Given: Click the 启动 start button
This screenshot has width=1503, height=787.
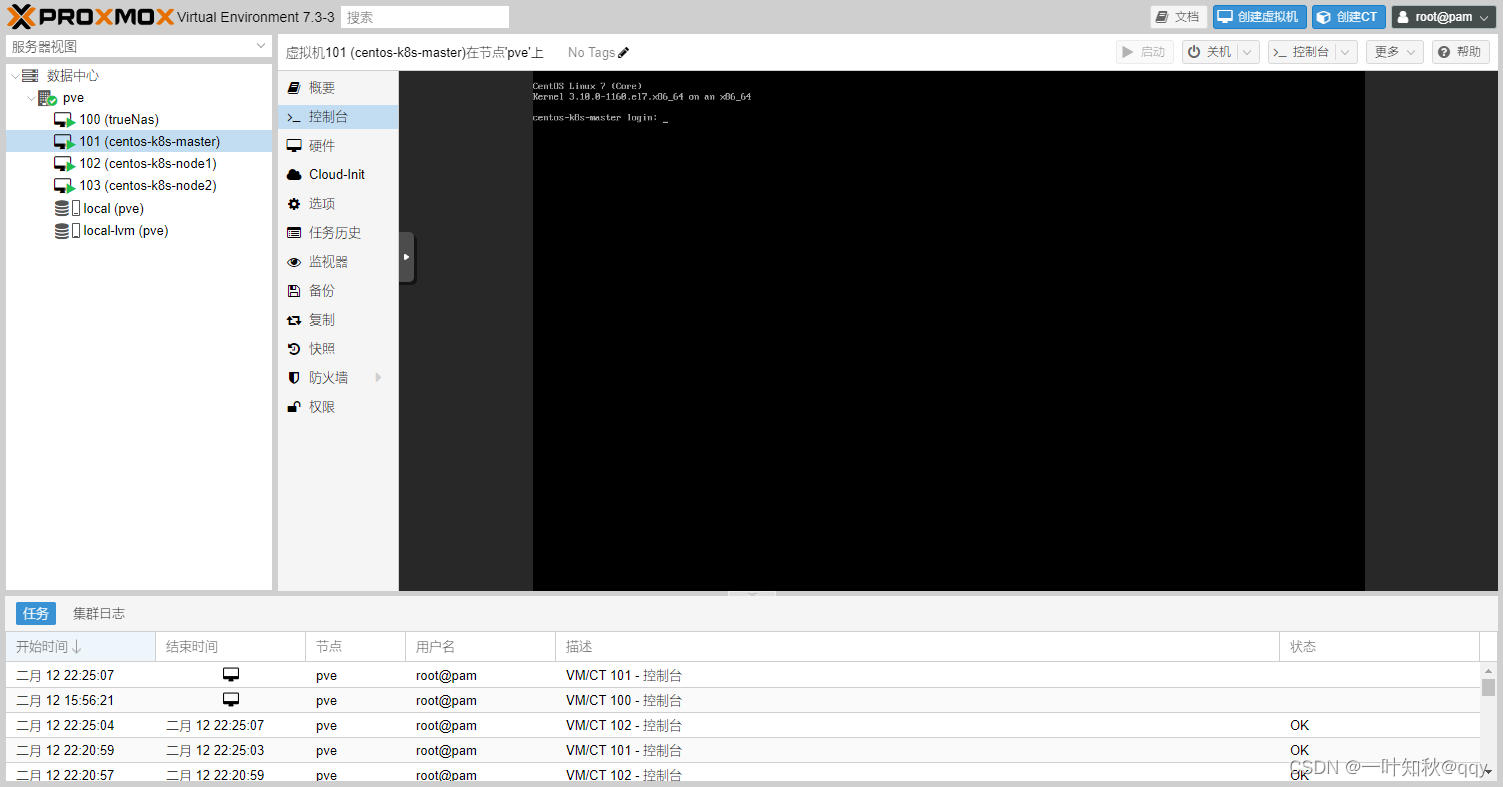Looking at the screenshot, I should (1144, 52).
